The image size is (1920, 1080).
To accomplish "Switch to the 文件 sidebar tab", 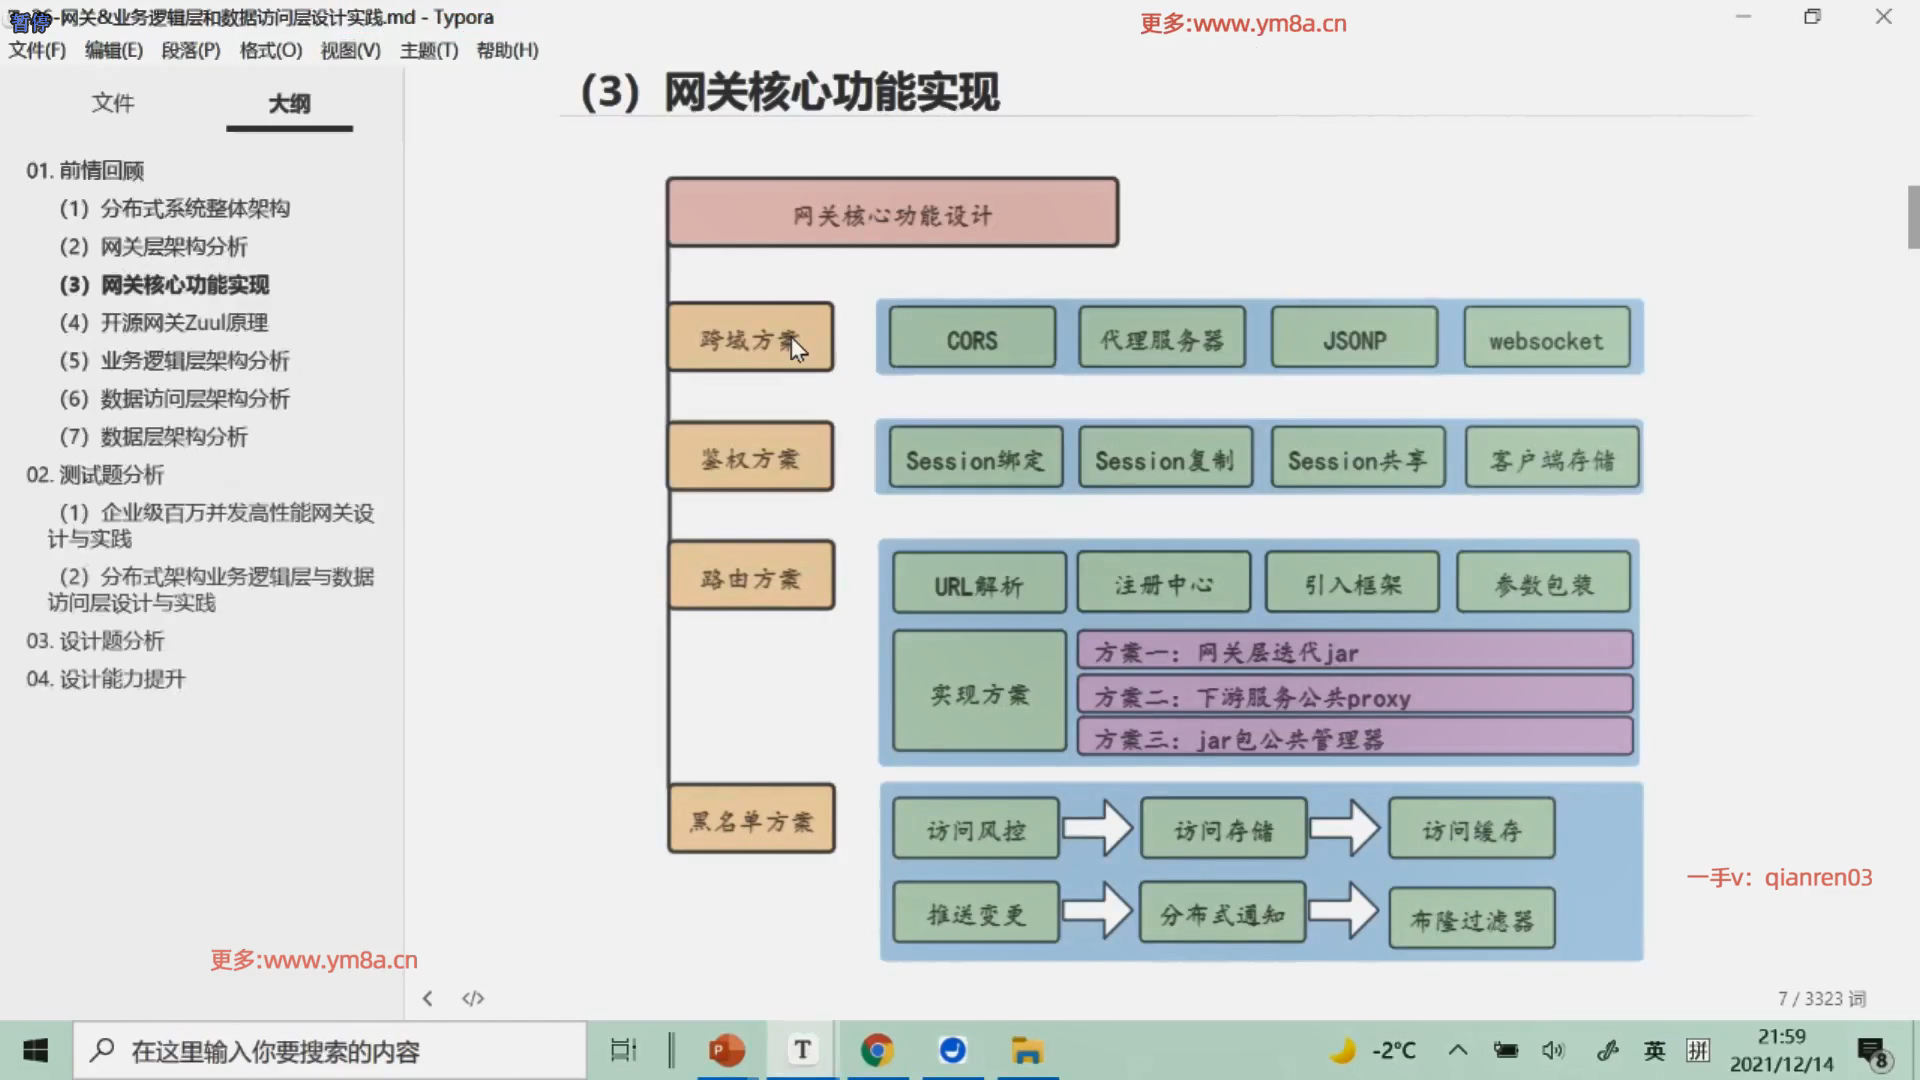I will (113, 103).
